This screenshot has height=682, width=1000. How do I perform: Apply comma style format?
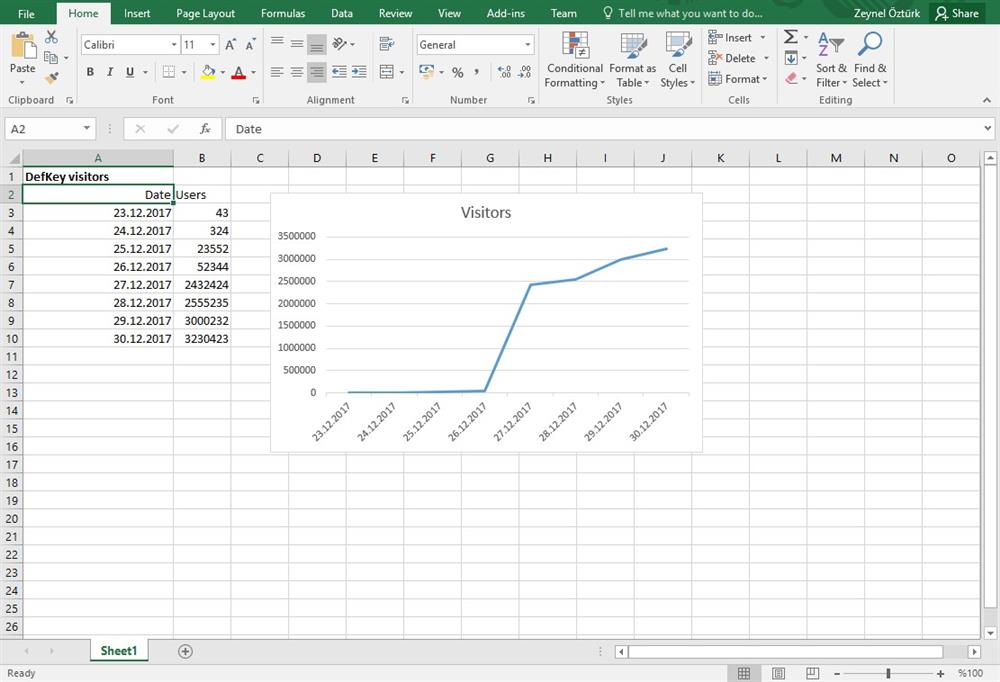(x=476, y=72)
